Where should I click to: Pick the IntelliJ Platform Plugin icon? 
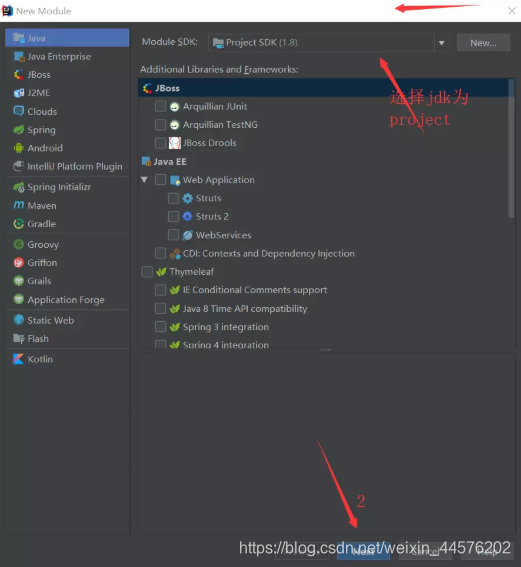18,166
